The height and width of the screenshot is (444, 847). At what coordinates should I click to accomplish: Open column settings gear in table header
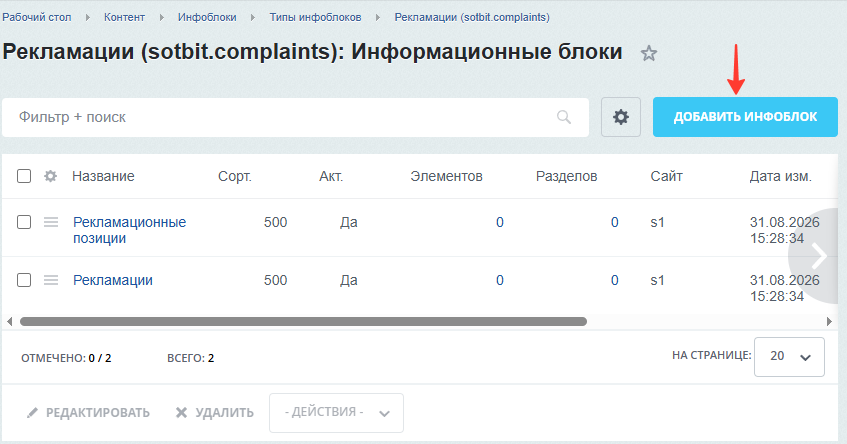(50, 176)
